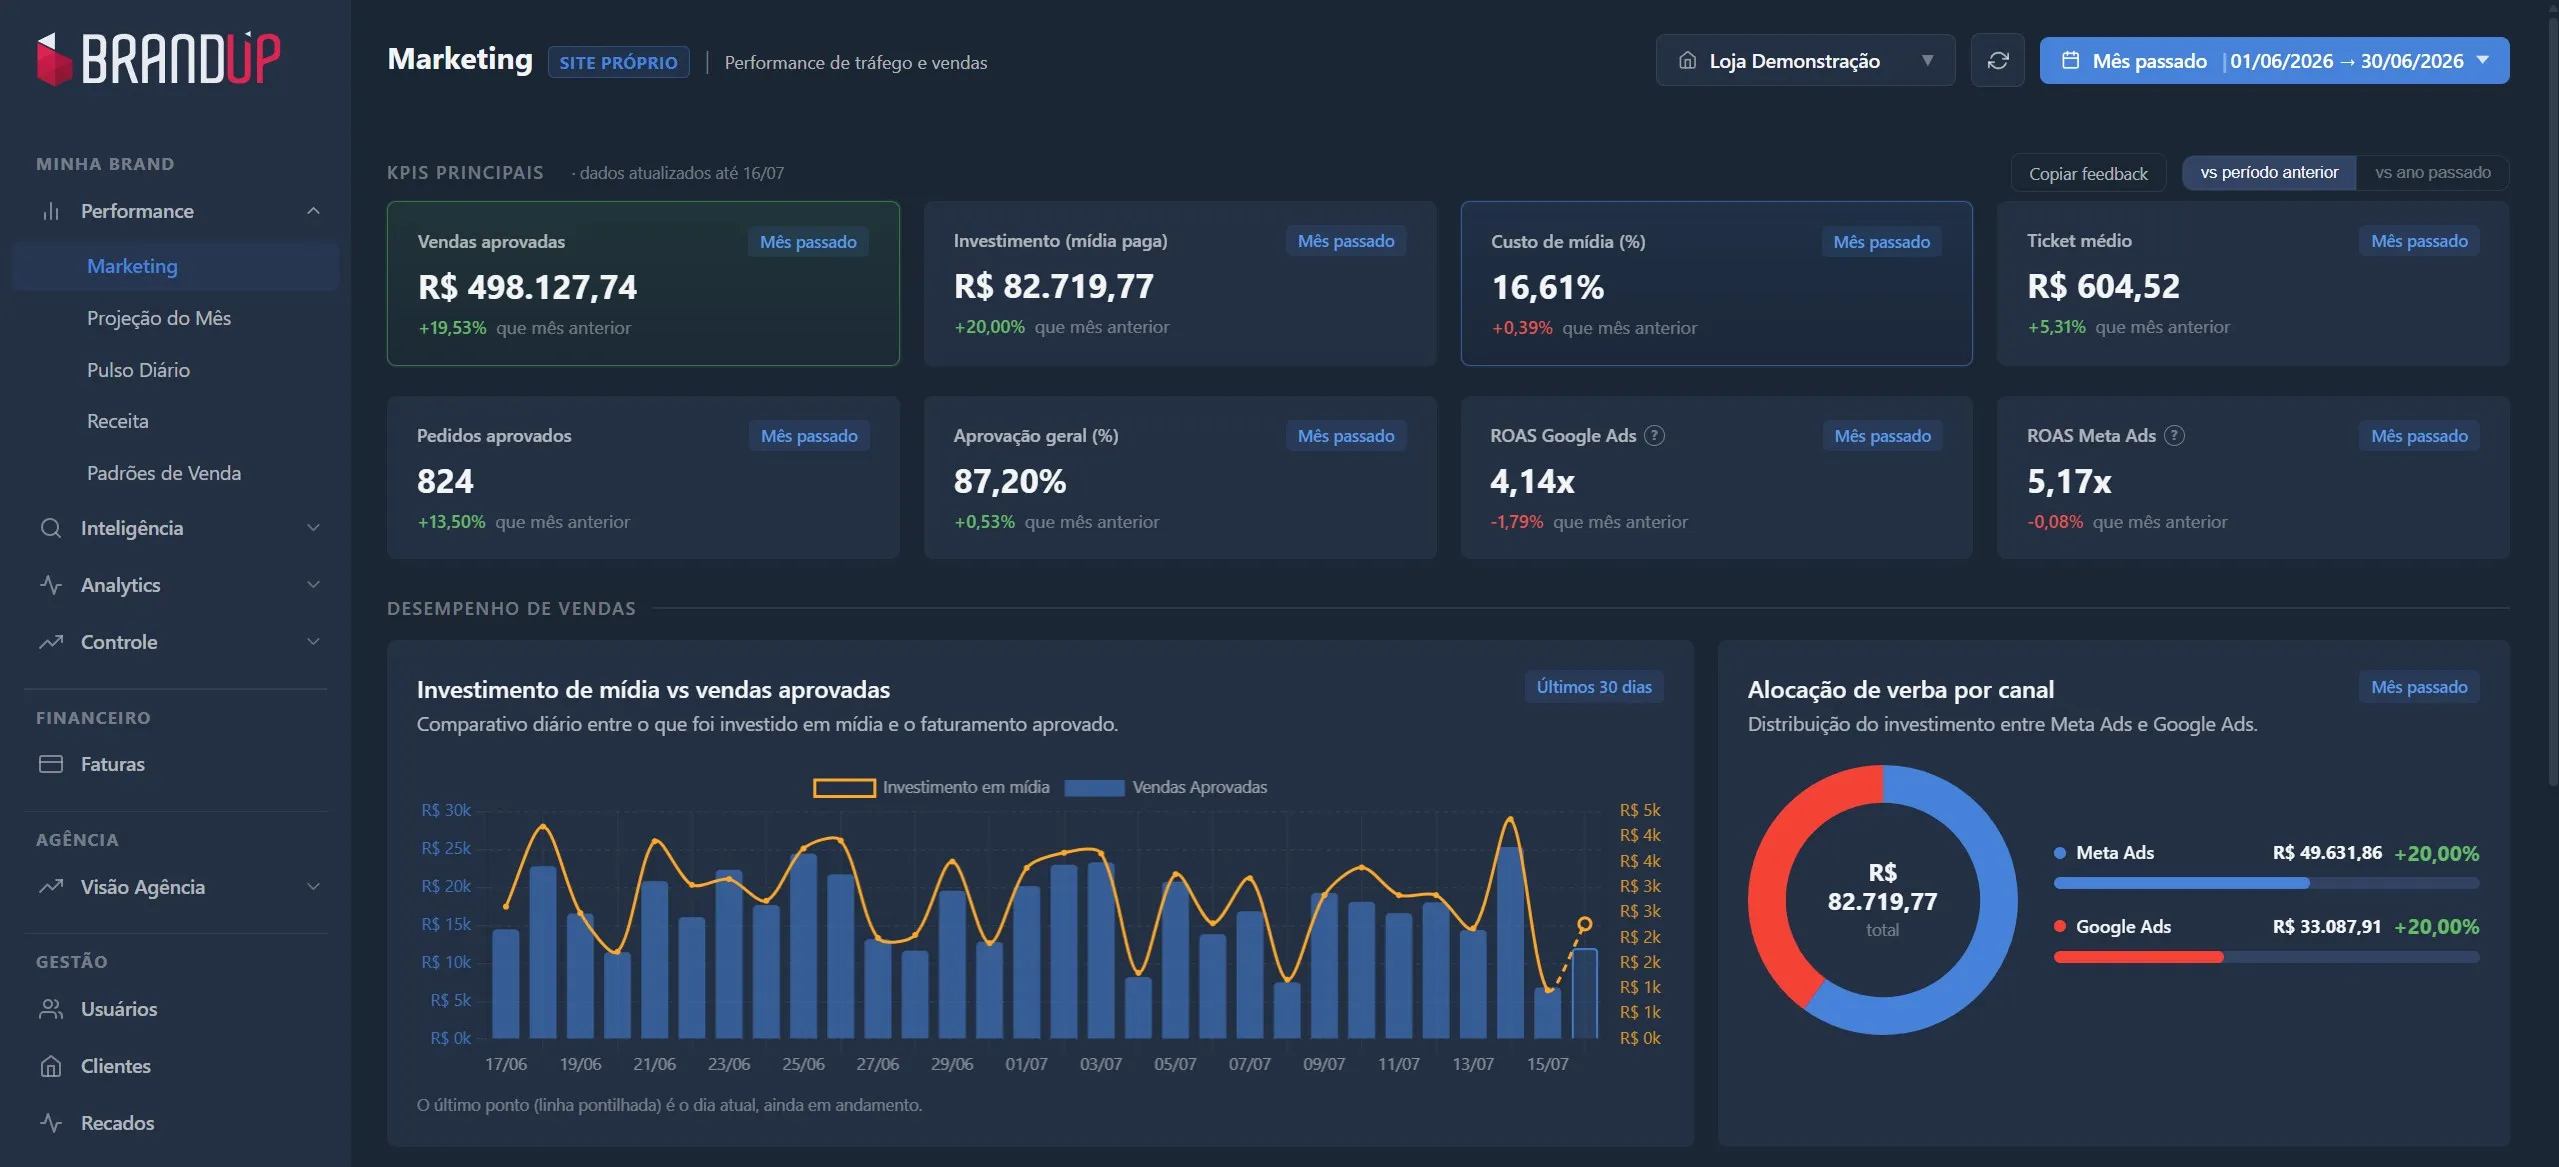
Task: Expand the Controle menu section
Action: point(313,642)
